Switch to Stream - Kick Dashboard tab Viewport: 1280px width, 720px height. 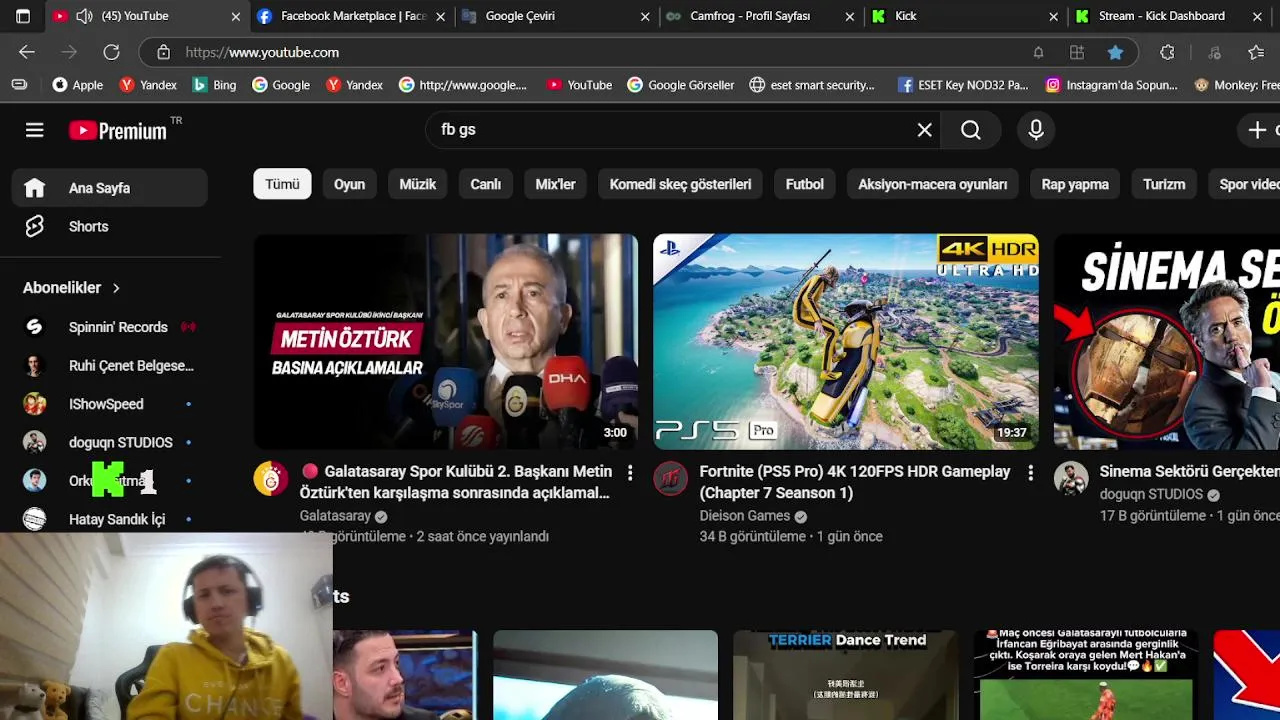coord(1168,16)
